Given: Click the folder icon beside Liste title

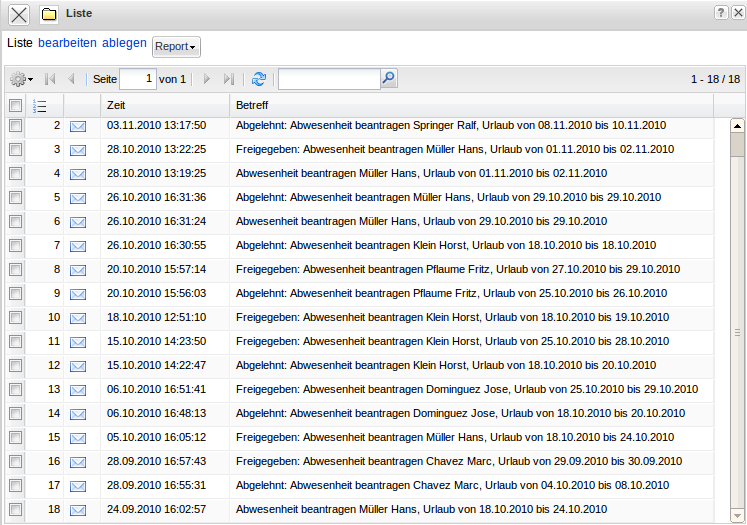Looking at the screenshot, I should [48, 14].
